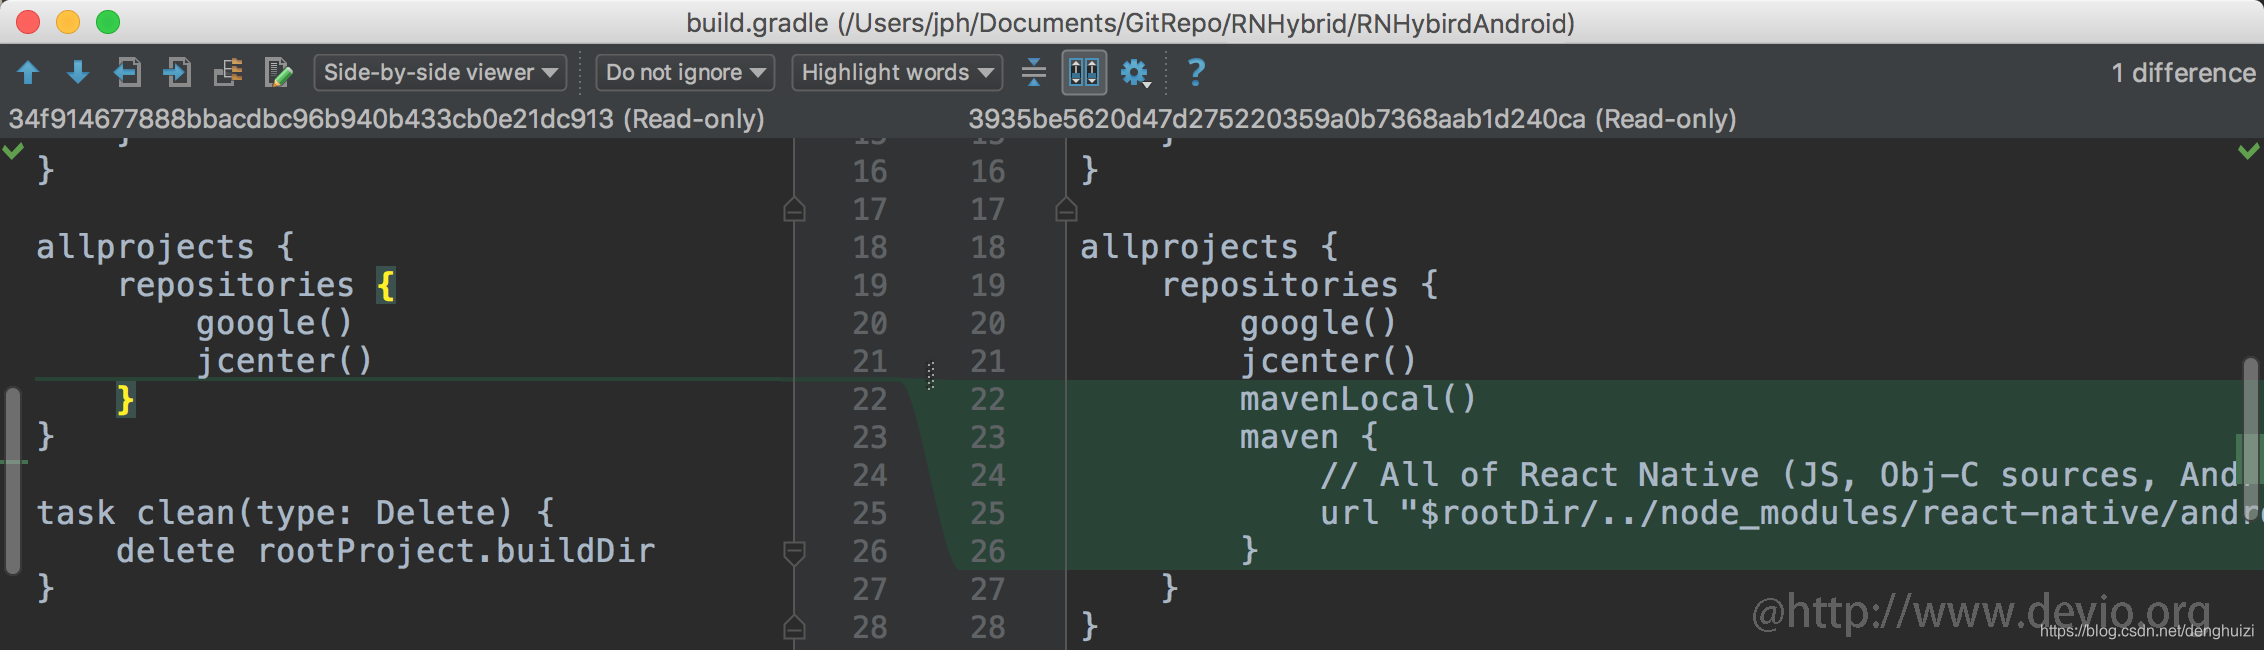Click allprojects in the left pane

pyautogui.click(x=146, y=247)
